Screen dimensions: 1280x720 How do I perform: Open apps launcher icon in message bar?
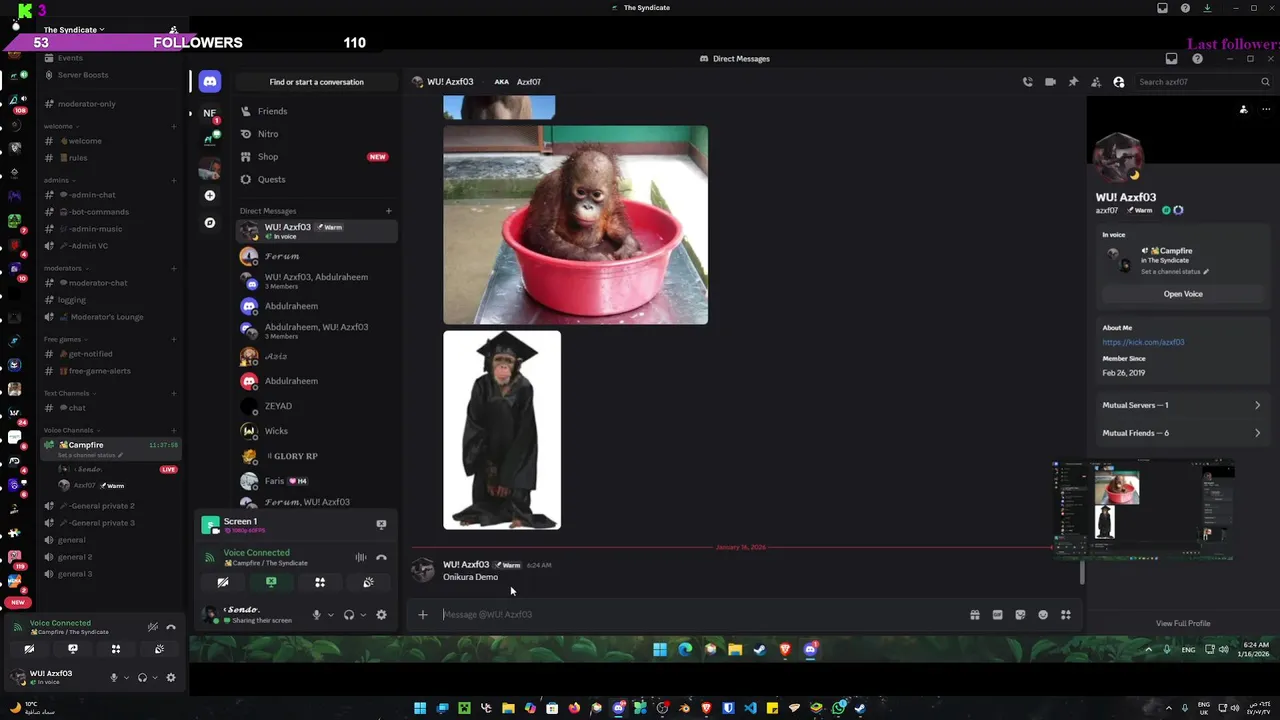tap(1066, 615)
